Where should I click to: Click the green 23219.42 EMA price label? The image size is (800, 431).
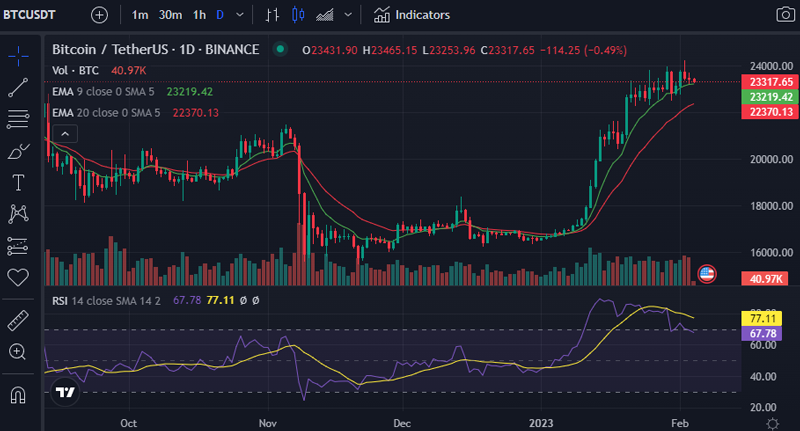tap(770, 97)
